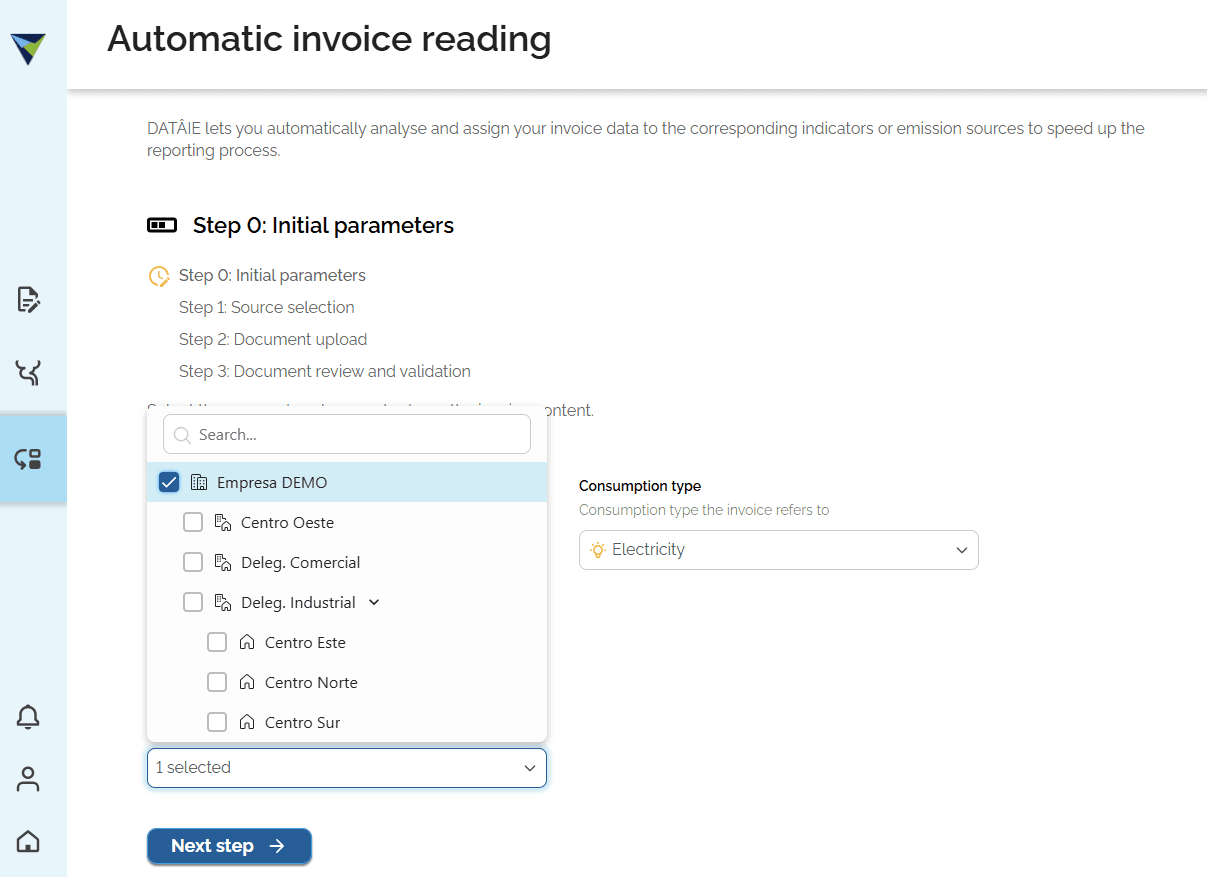Click the building icon next to Empresa DEMO
Image resolution: width=1207 pixels, height=877 pixels.
199,482
